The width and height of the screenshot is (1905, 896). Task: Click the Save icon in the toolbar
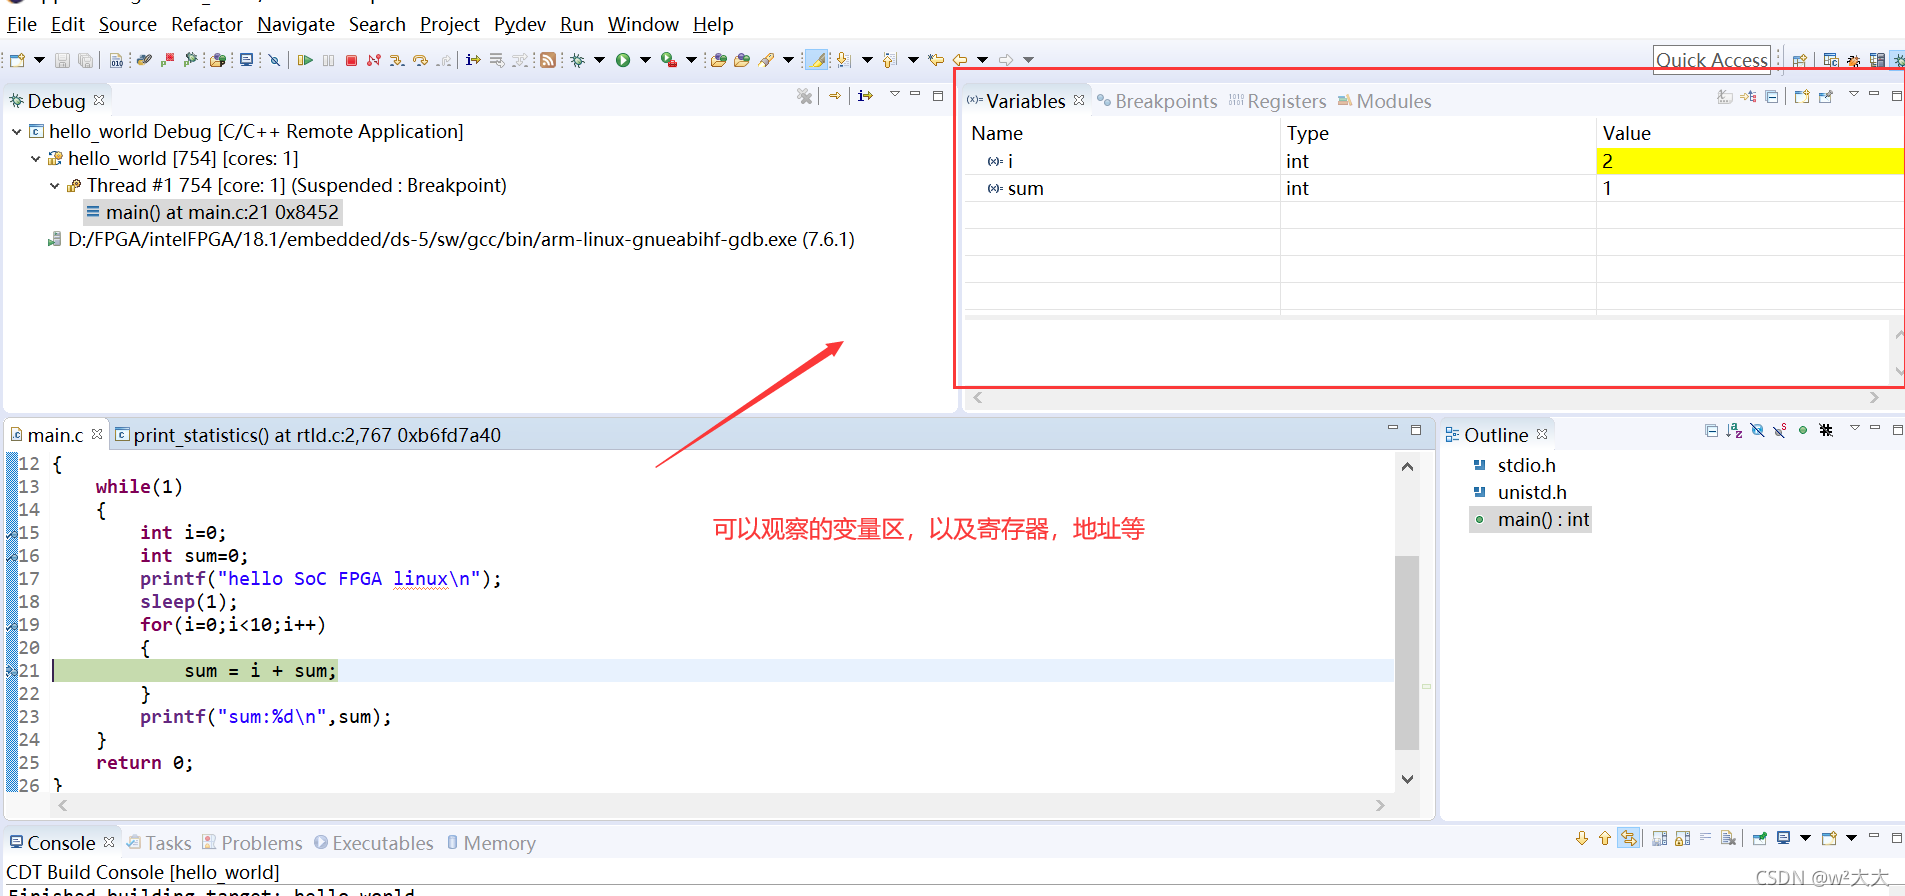[x=62, y=60]
